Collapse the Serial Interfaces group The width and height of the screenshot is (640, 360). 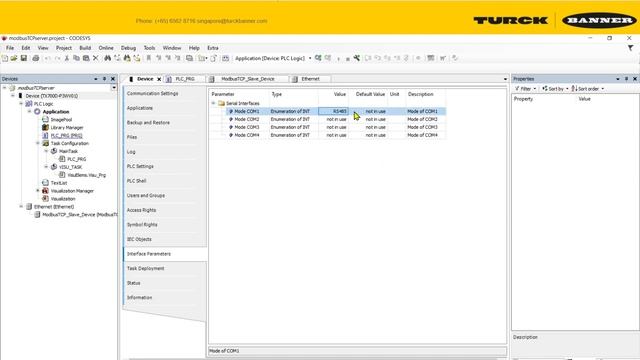tap(213, 103)
